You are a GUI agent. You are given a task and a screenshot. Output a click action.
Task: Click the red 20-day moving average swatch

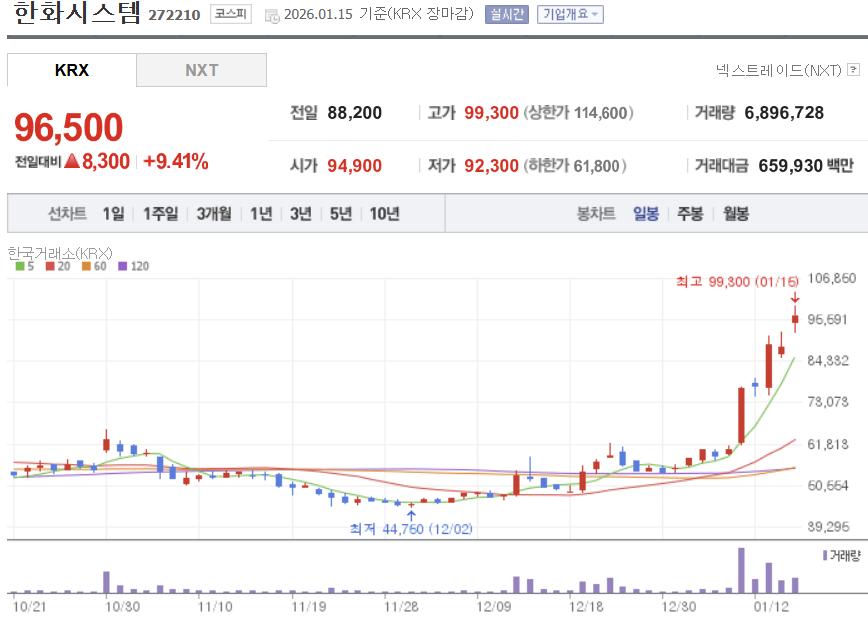click(x=50, y=266)
